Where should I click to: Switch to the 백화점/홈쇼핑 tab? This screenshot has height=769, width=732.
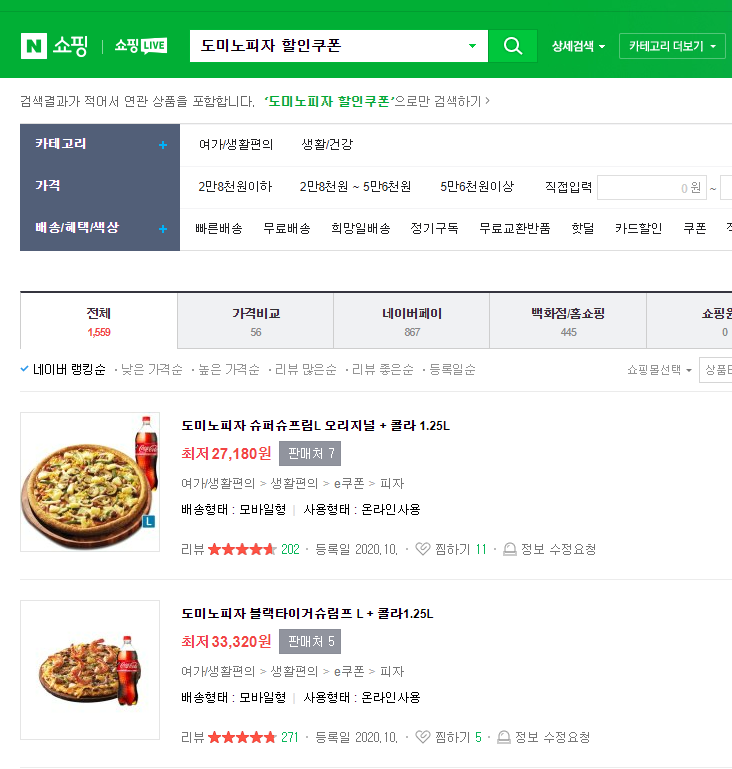pyautogui.click(x=568, y=321)
